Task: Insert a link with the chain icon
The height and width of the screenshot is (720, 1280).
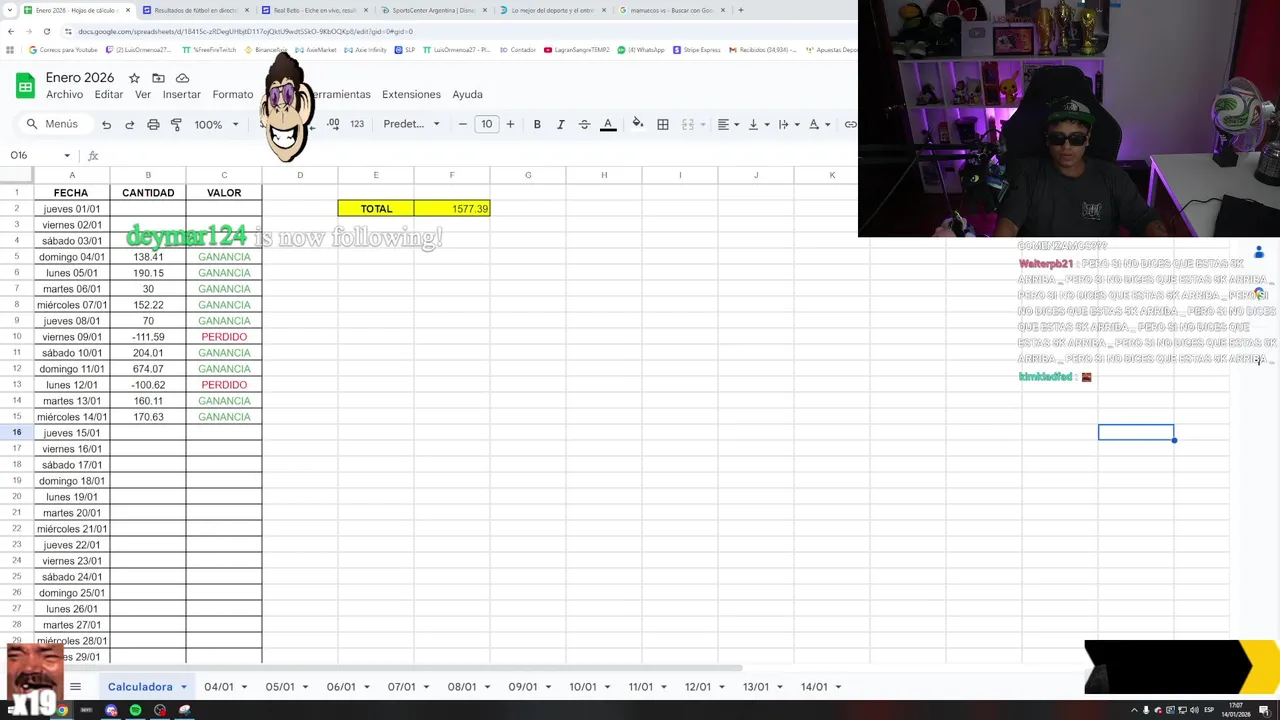Action: (850, 124)
